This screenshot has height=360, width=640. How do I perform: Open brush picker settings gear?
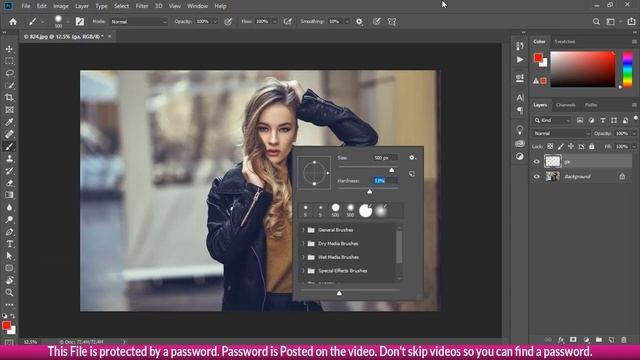point(412,158)
